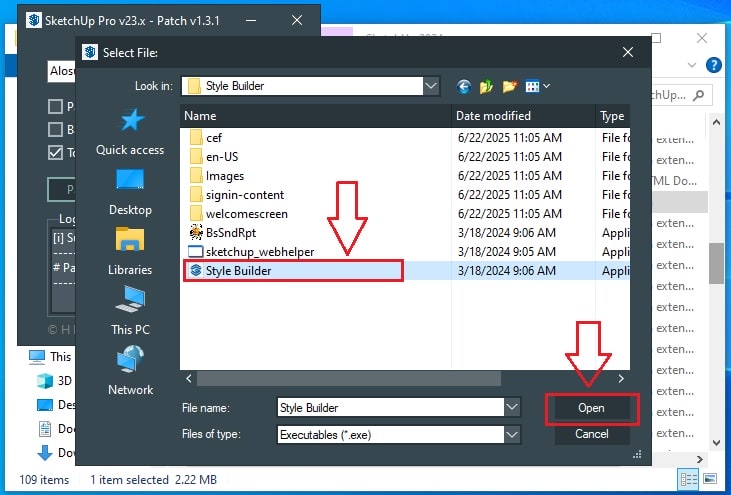This screenshot has width=731, height=495.
Task: Go back using the blue back arrow icon
Action: pyautogui.click(x=463, y=87)
